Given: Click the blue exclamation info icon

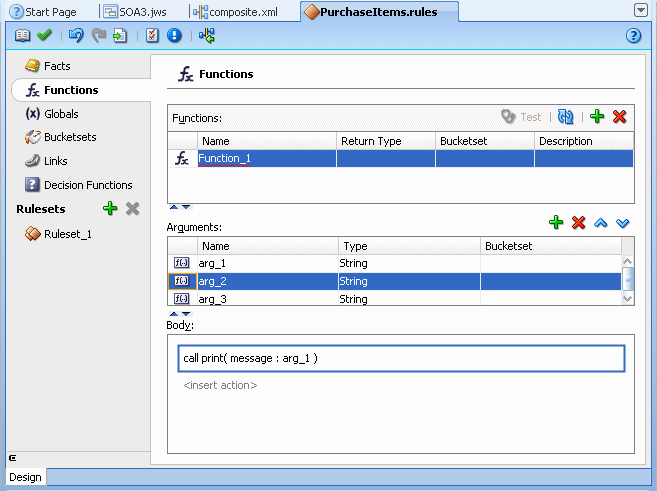Looking at the screenshot, I should pos(174,35).
